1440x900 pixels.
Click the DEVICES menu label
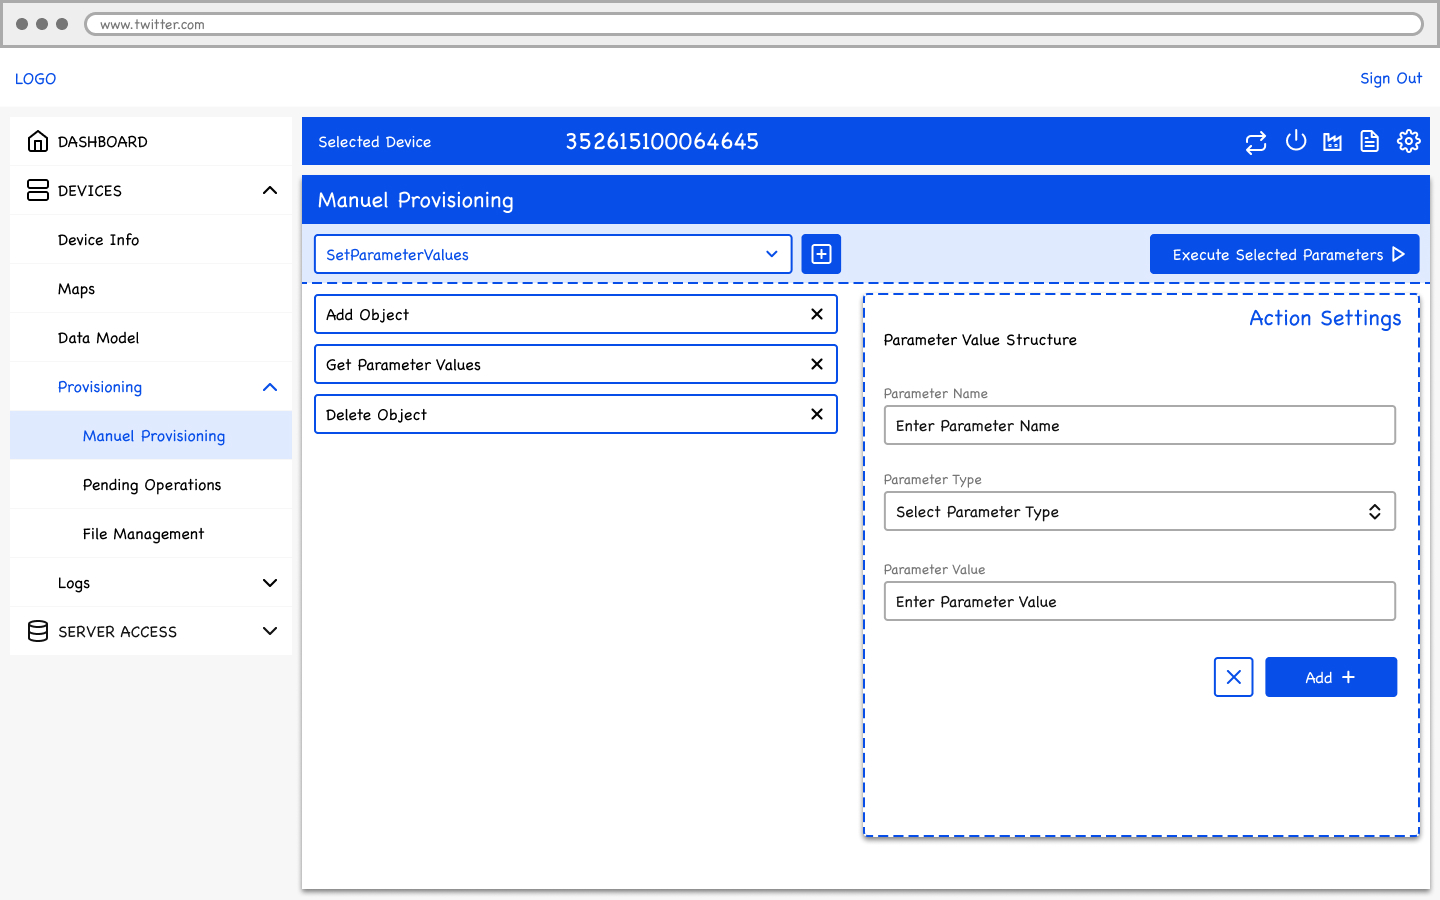tap(90, 190)
